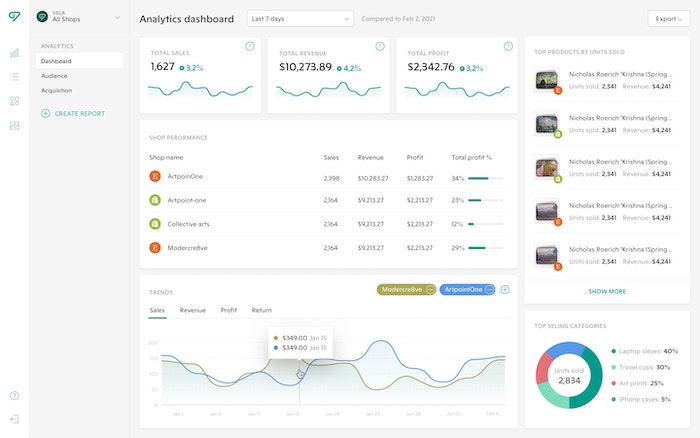
Task: Click the Laptop sleves legend color dot
Action: 614,351
